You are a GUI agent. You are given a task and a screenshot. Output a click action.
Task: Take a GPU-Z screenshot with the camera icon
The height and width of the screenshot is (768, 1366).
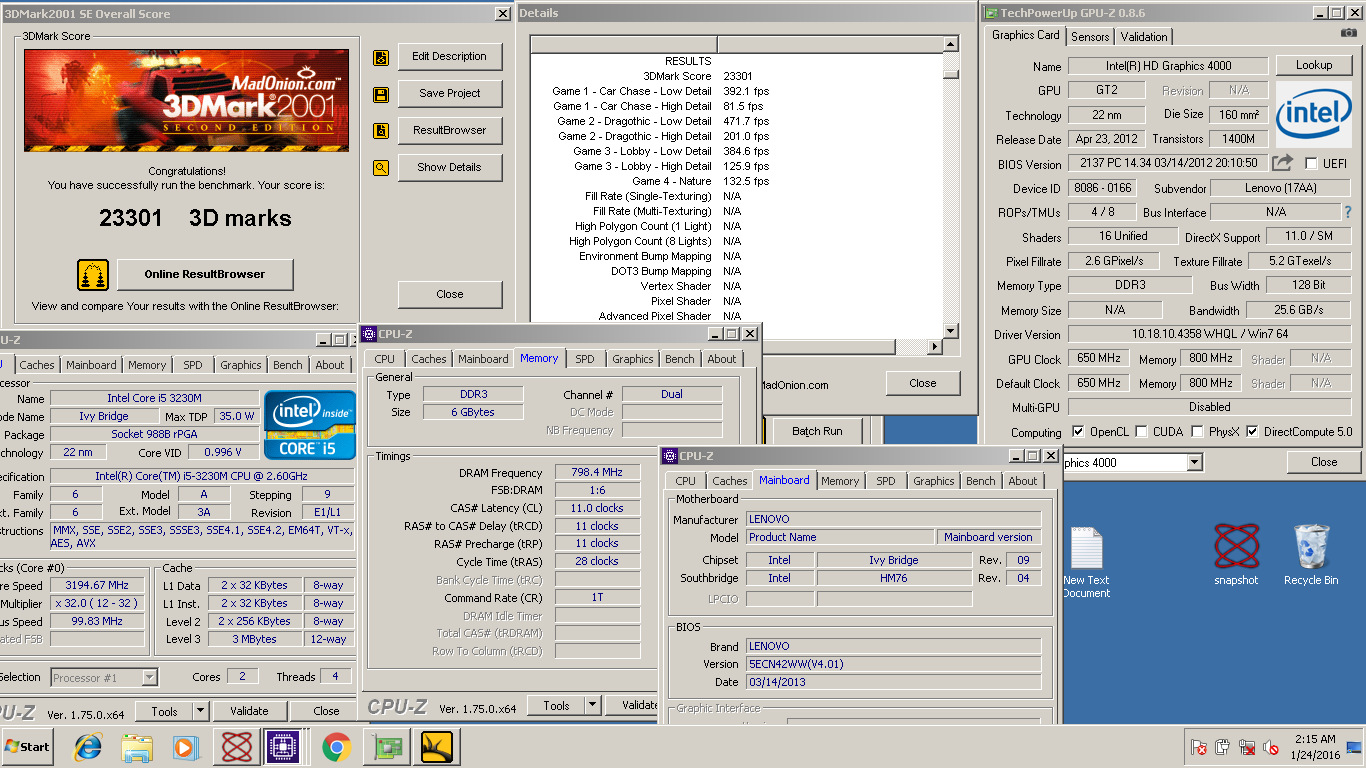click(1350, 34)
